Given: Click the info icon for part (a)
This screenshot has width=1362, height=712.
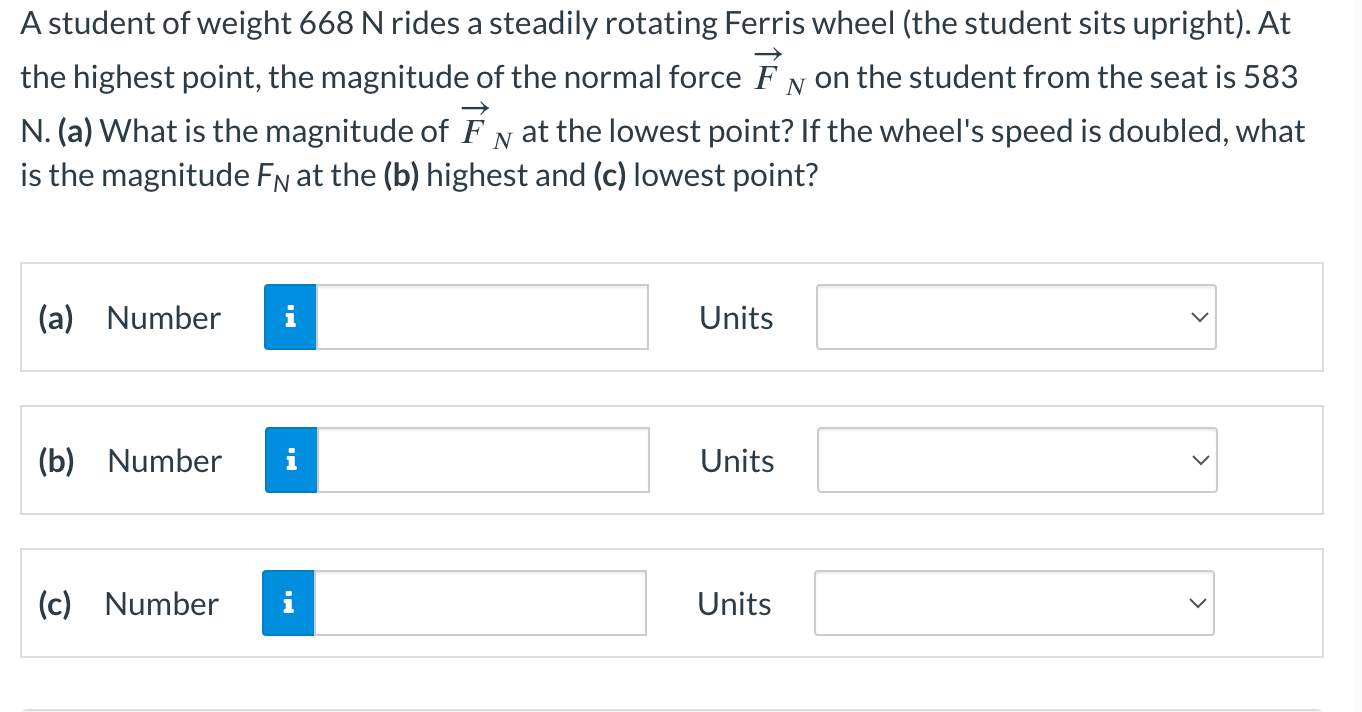Looking at the screenshot, I should 290,318.
